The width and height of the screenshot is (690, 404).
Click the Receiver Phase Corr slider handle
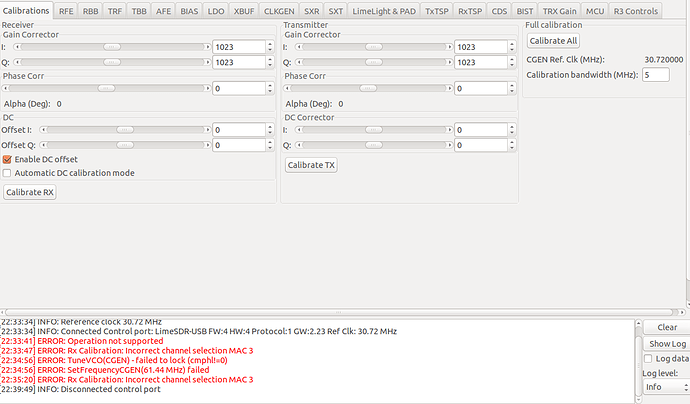[x=106, y=88]
